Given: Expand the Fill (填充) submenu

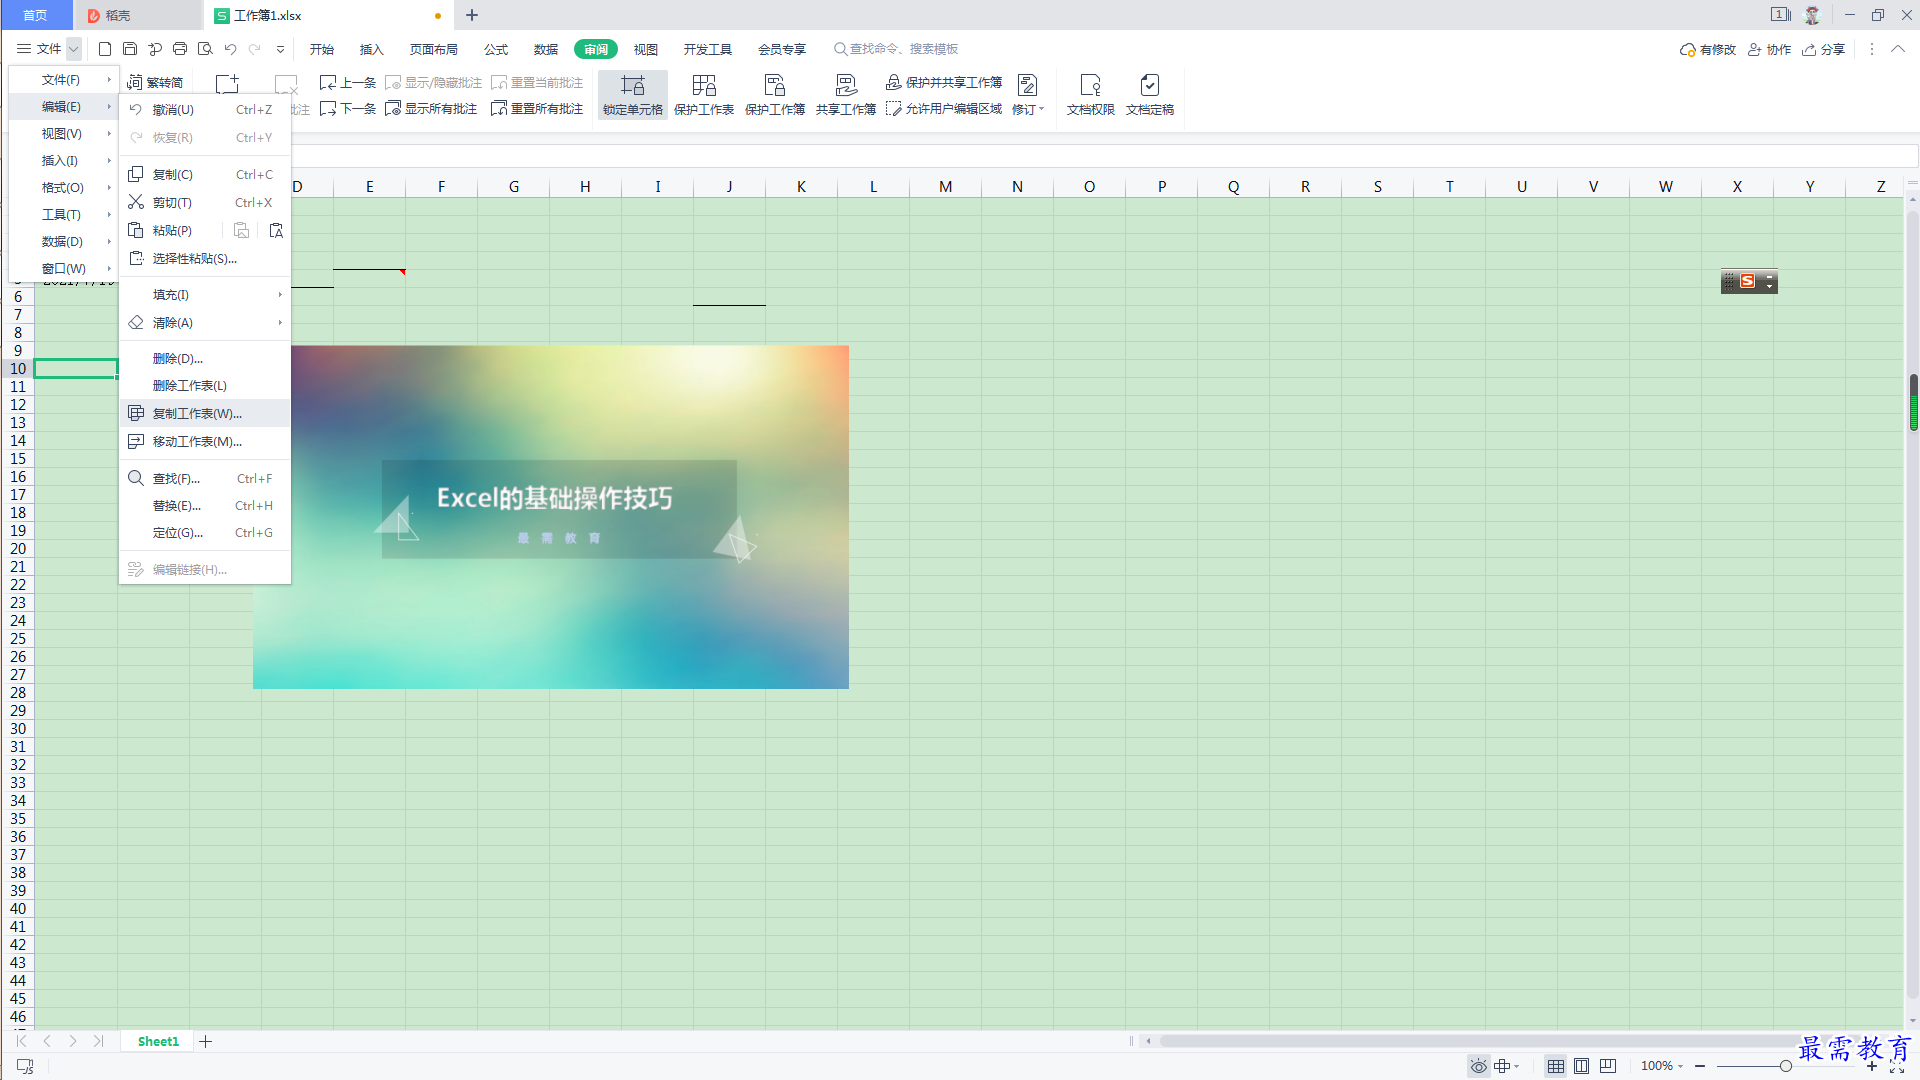Looking at the screenshot, I should click(205, 295).
